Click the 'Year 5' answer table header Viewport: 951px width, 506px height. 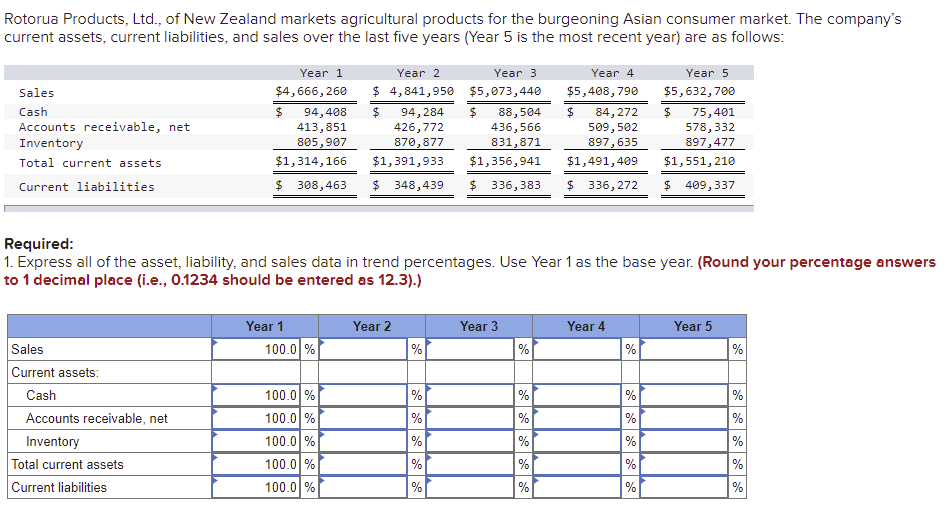tap(693, 326)
